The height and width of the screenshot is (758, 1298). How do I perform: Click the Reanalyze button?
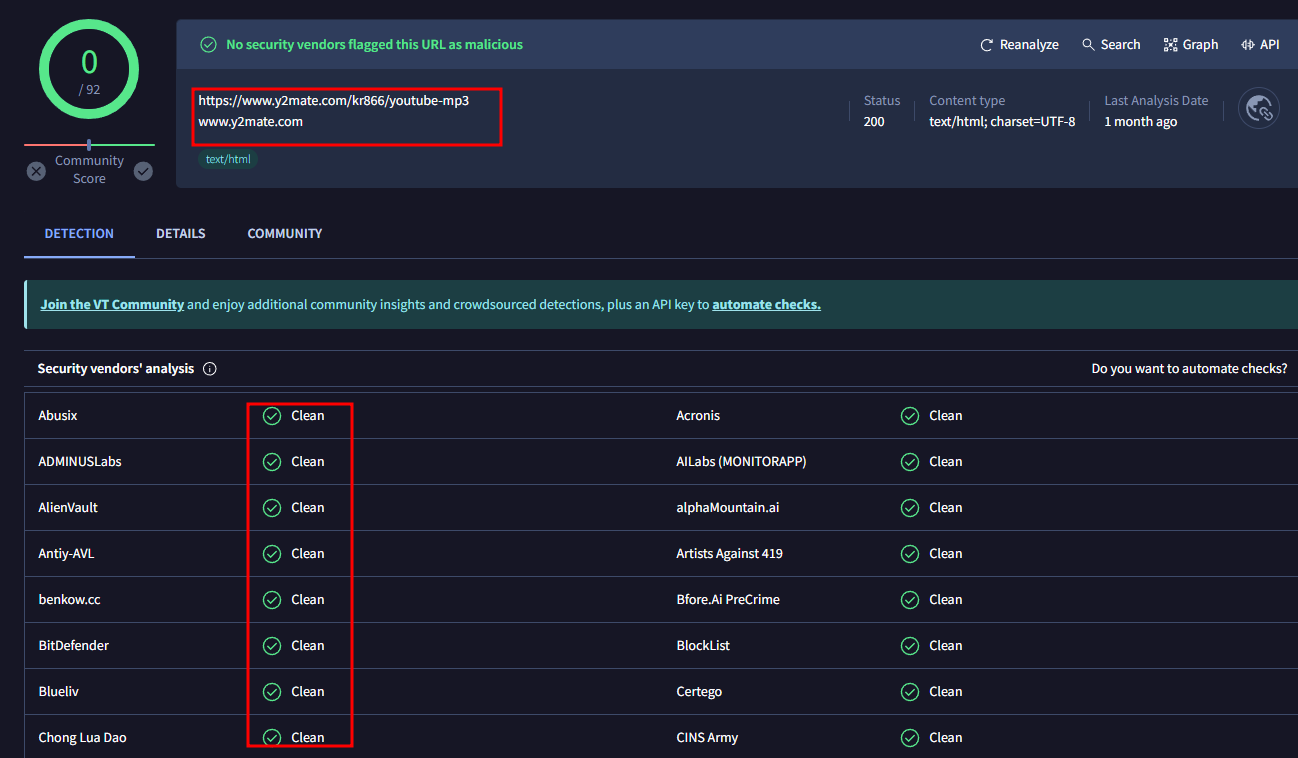1019,45
